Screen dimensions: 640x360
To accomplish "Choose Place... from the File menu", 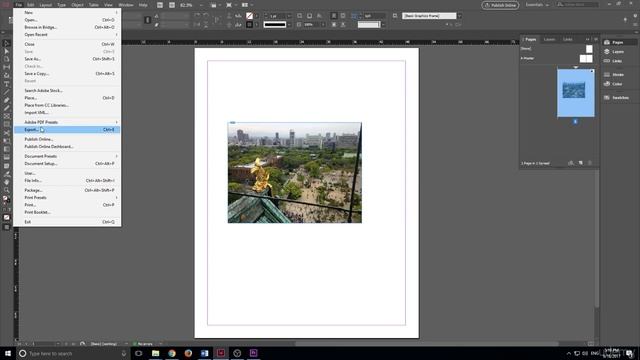I will click(x=67, y=98).
